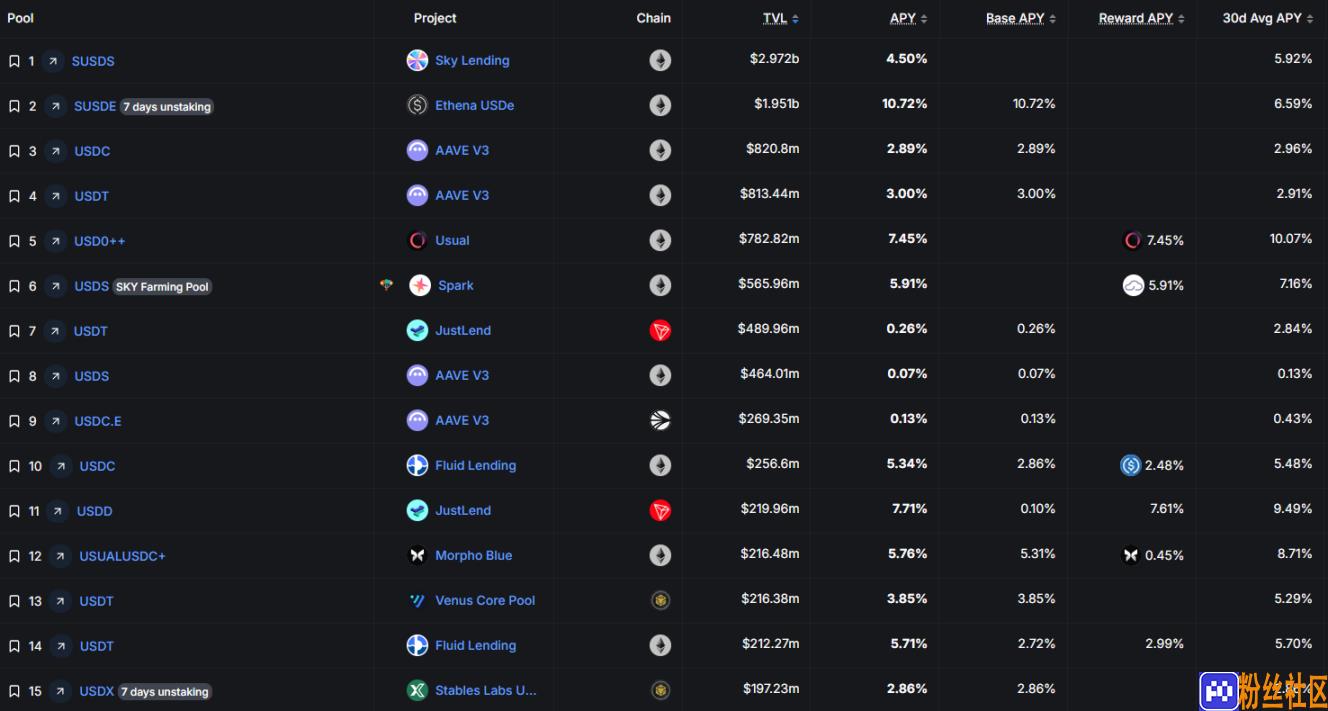
Task: Click the arrow icon beside USDC.E
Action: tap(56, 421)
